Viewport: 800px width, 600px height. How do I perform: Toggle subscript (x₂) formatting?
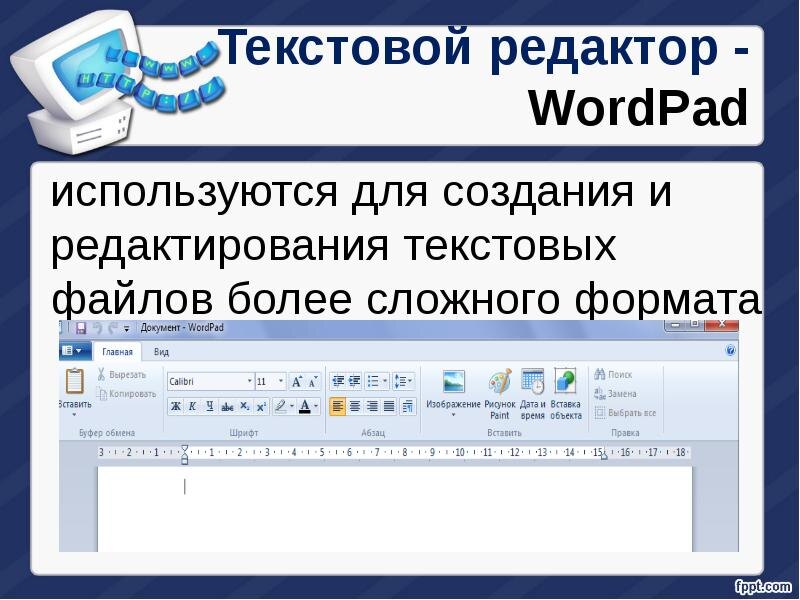point(244,406)
